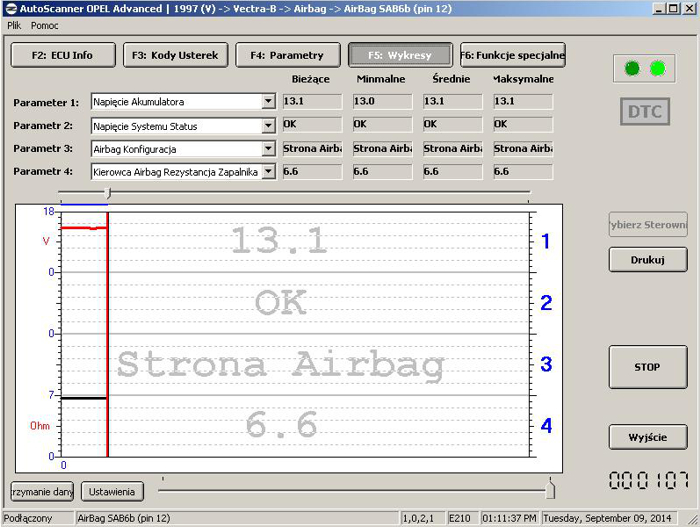Click the slider thumb above the chart

107,193
